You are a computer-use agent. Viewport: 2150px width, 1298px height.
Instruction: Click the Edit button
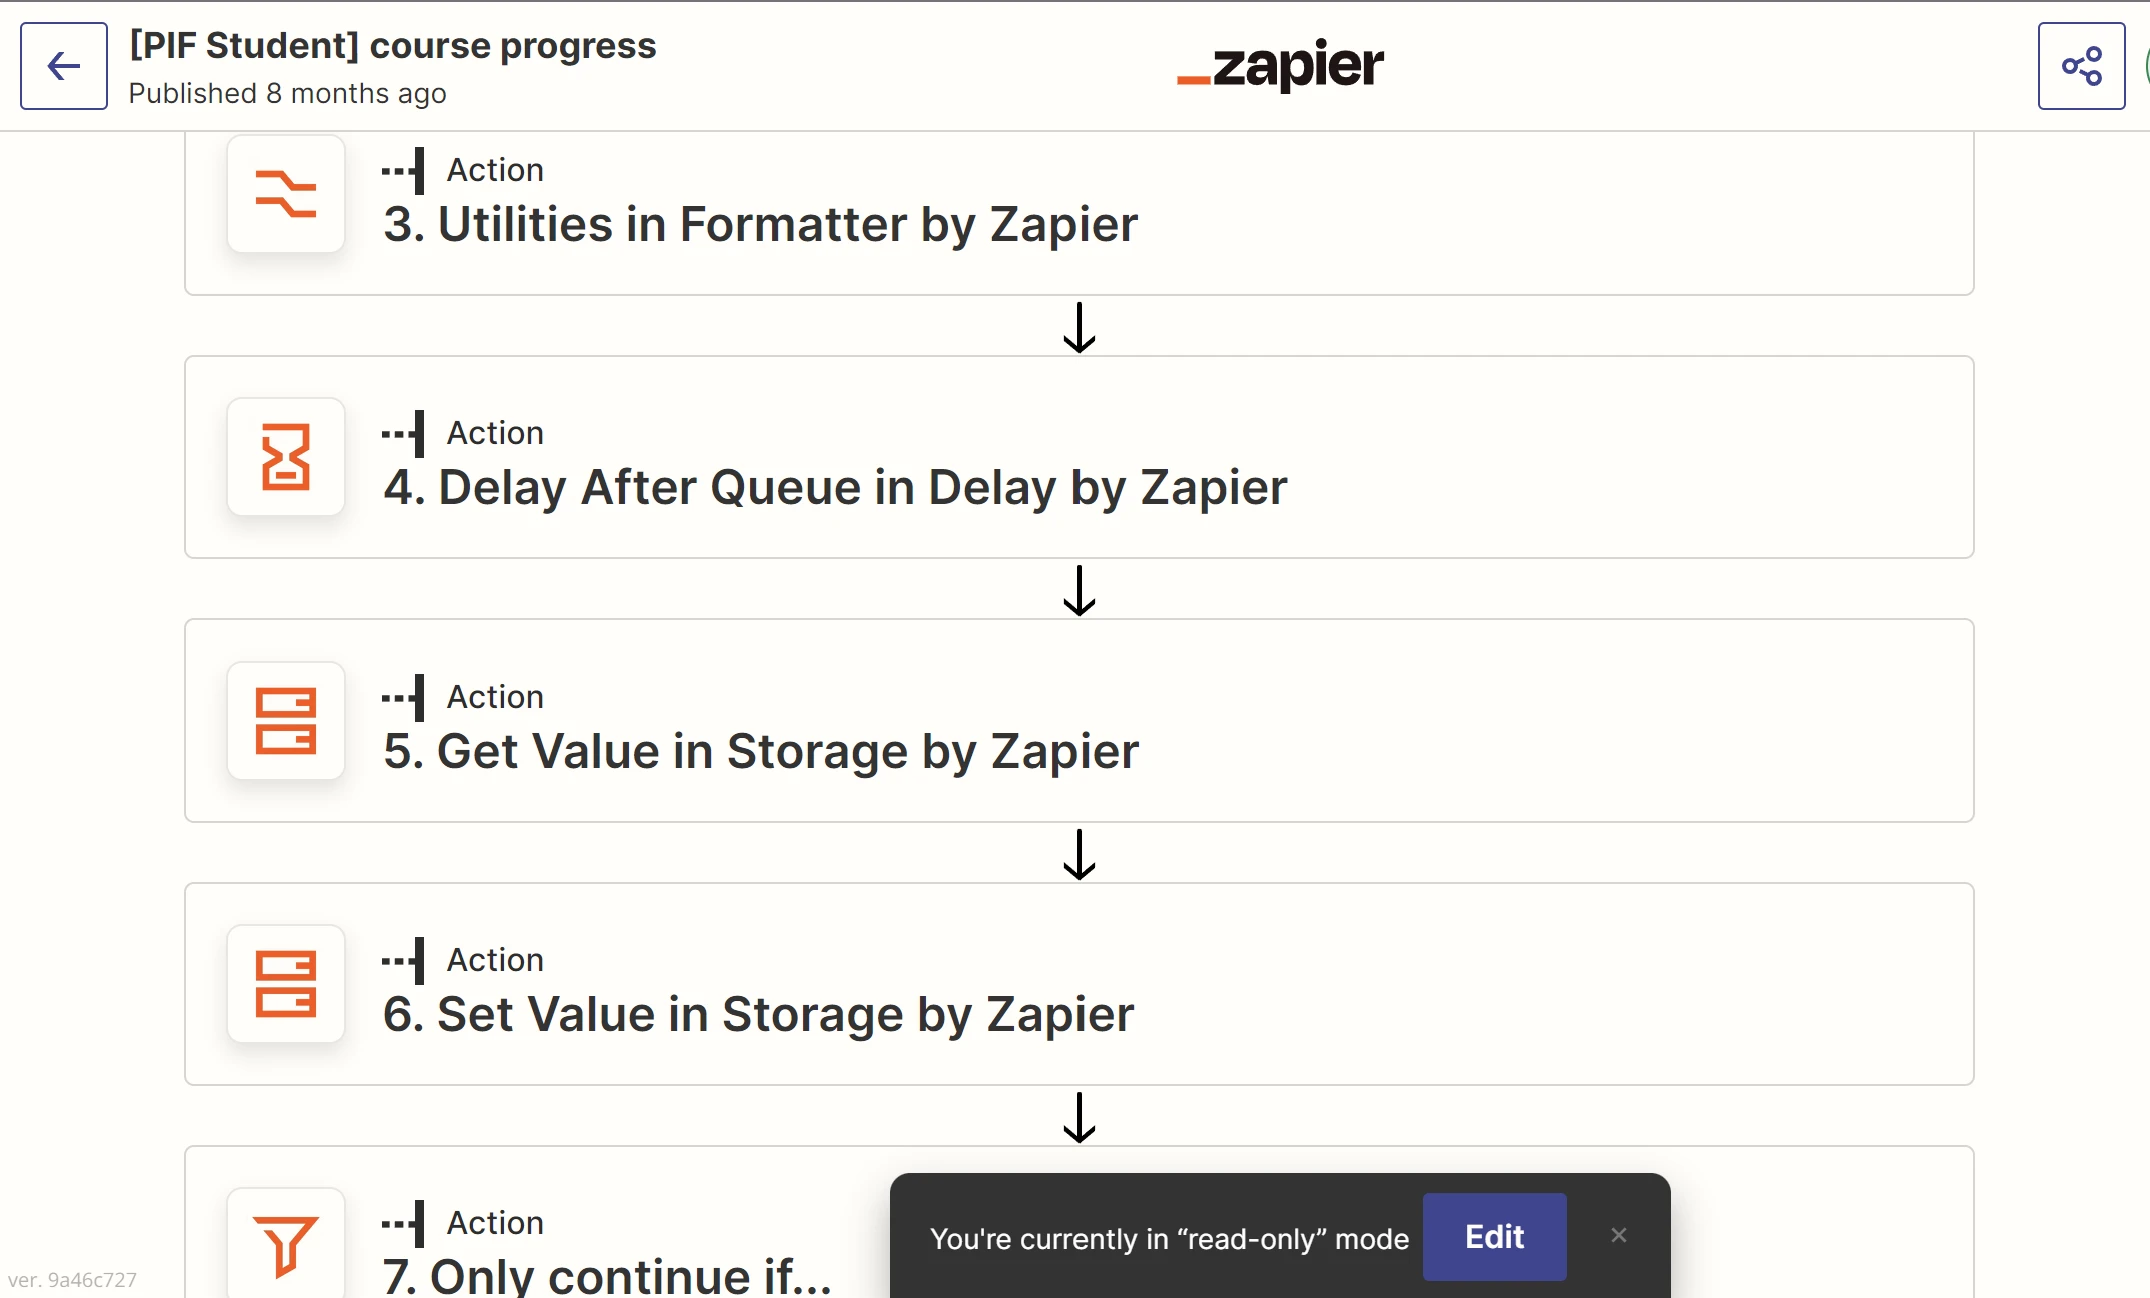(x=1494, y=1237)
